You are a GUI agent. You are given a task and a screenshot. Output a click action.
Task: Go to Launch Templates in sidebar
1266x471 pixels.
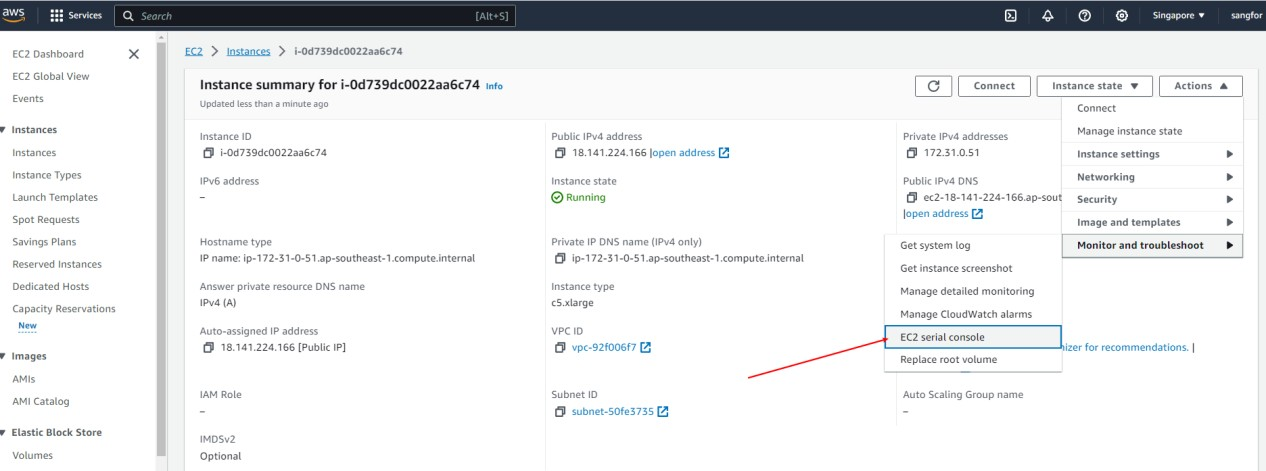(x=55, y=197)
